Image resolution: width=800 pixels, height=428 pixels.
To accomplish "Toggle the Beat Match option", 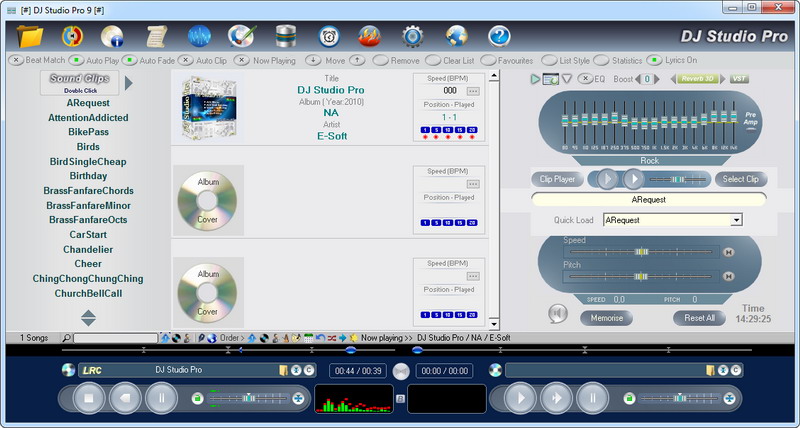I will pos(18,60).
